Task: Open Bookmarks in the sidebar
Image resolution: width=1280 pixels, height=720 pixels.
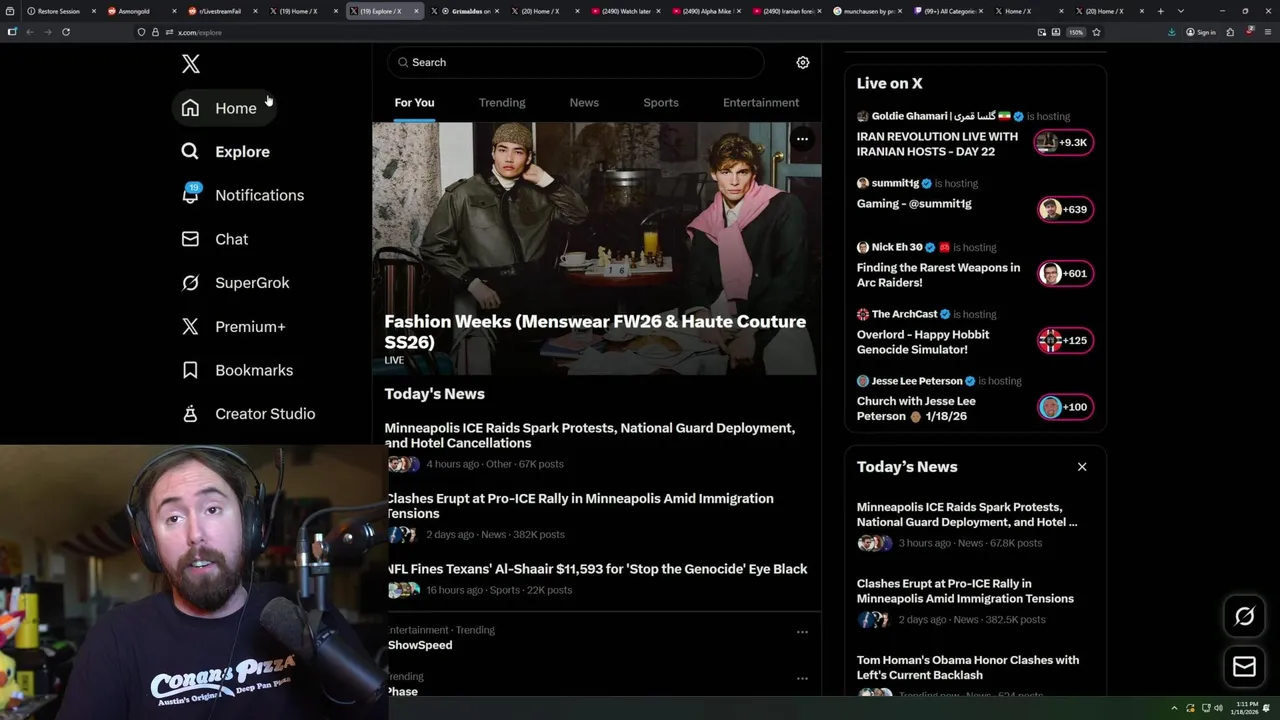Action: click(237, 370)
